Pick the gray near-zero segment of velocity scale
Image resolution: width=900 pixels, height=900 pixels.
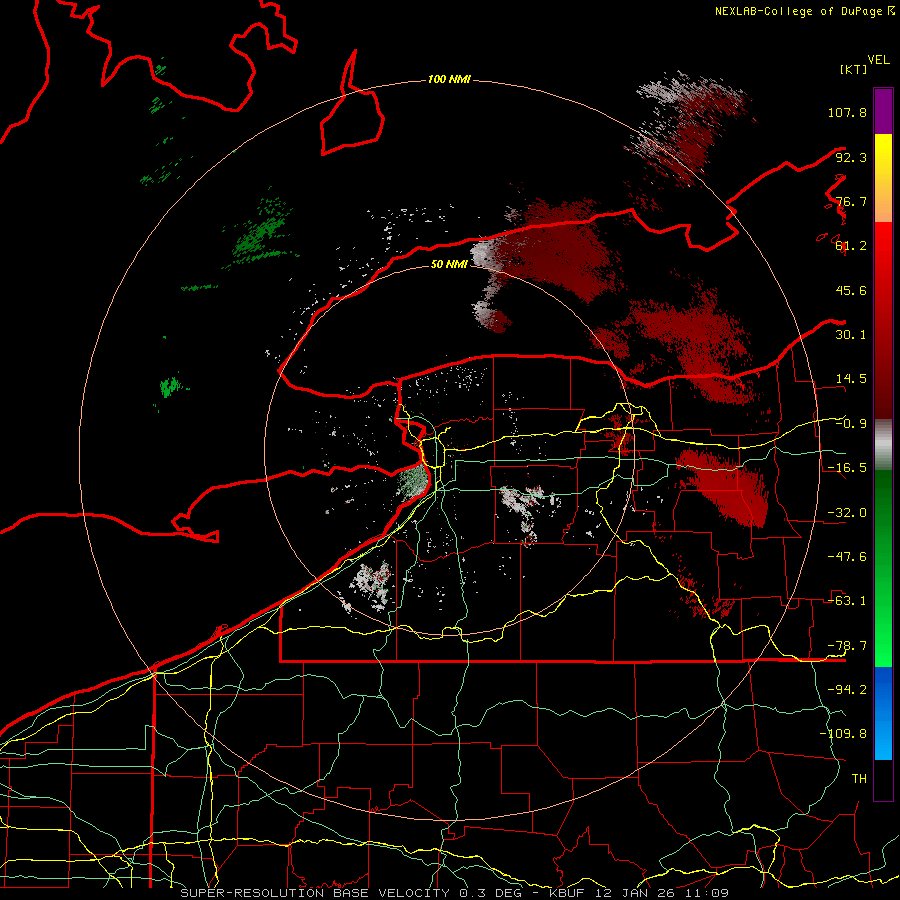pyautogui.click(x=883, y=443)
